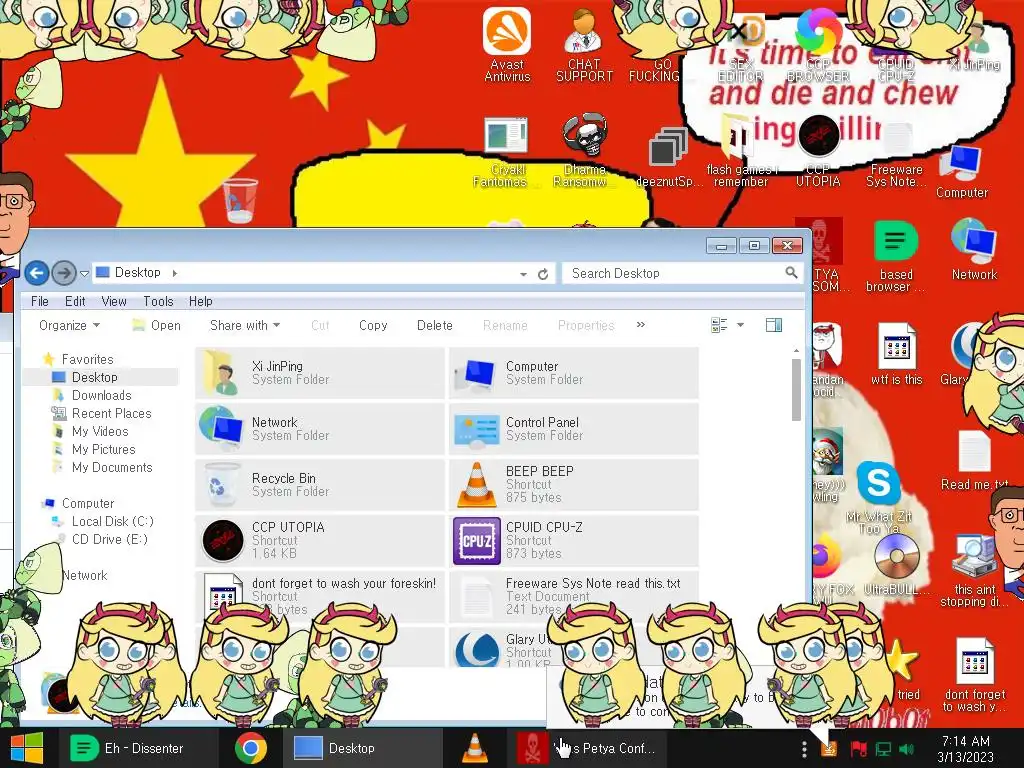Click the Eh - Dissenter taskbar button
Image resolution: width=1024 pixels, height=768 pixels.
tap(138, 748)
